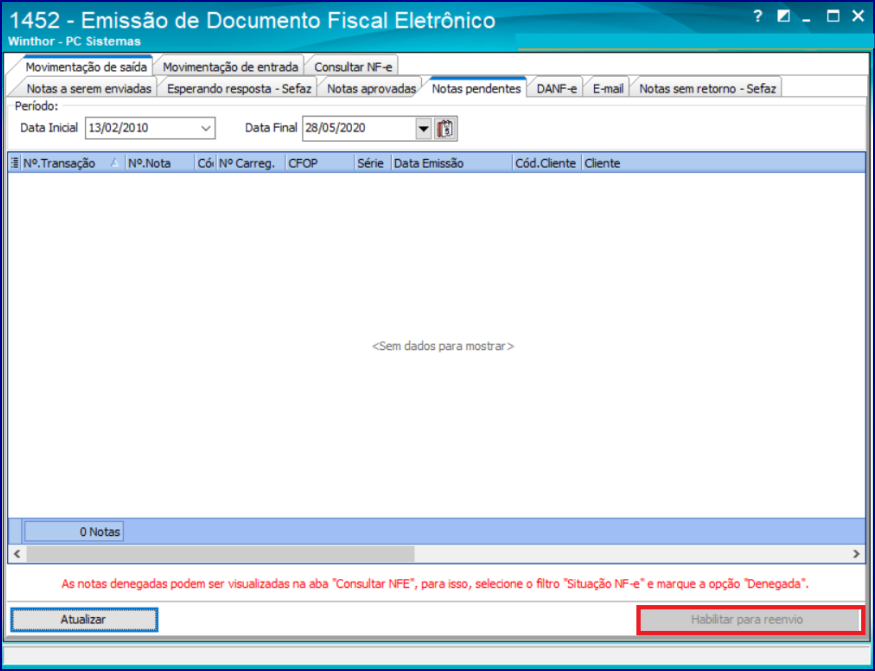Sort by Cliente column header
Viewport: 875px width, 671px height.
[x=723, y=163]
